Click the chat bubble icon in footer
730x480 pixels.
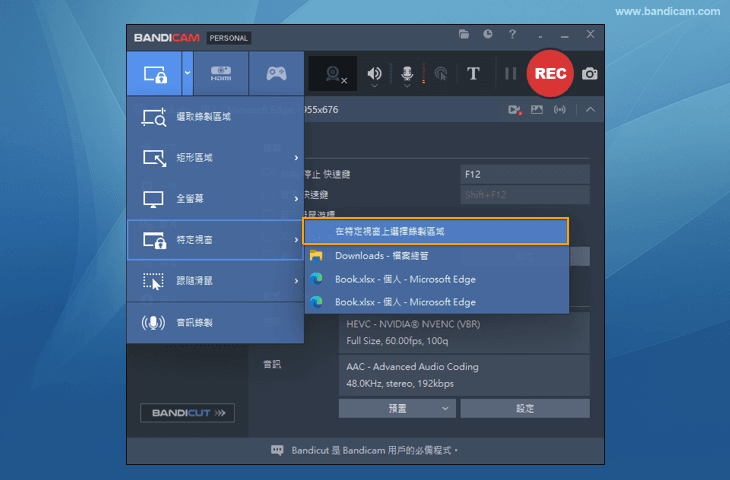[277, 451]
